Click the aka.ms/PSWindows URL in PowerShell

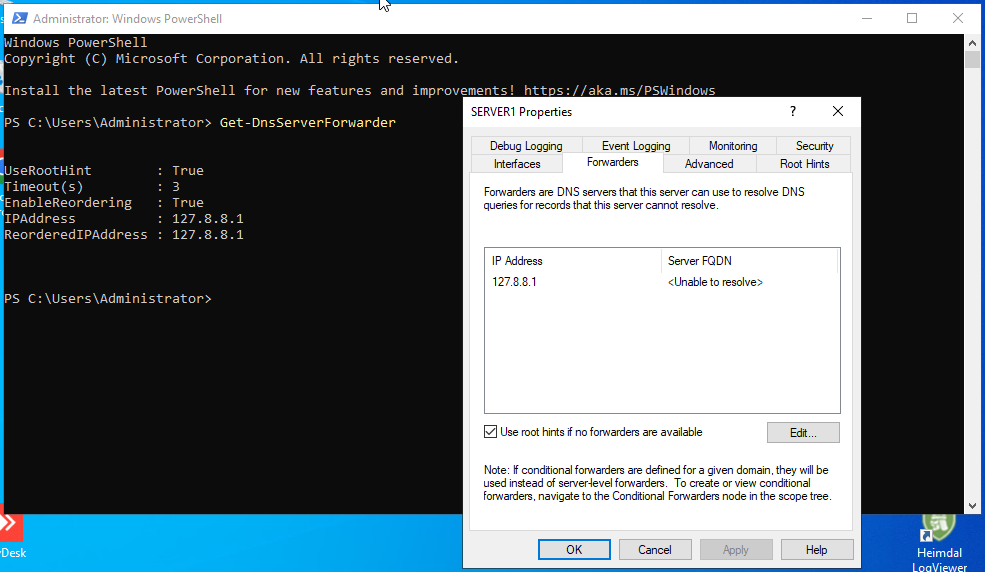(619, 90)
